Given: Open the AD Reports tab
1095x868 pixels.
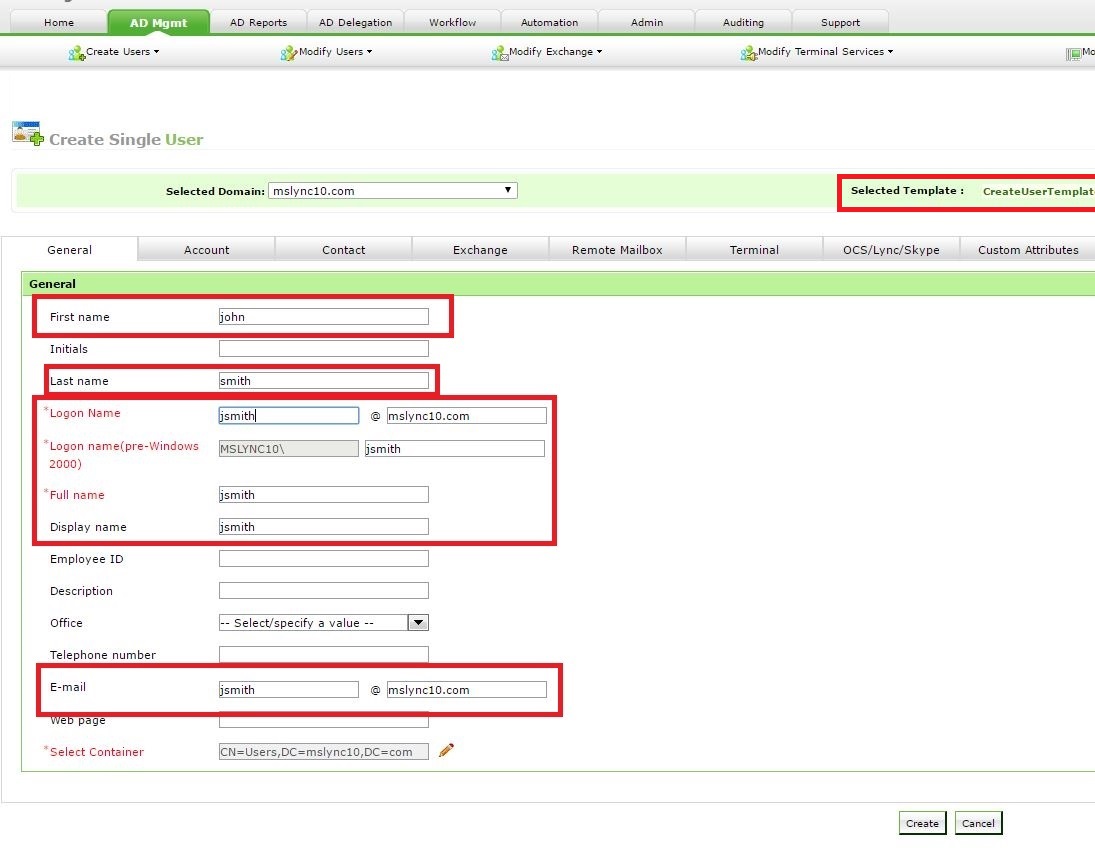Looking at the screenshot, I should tap(258, 22).
